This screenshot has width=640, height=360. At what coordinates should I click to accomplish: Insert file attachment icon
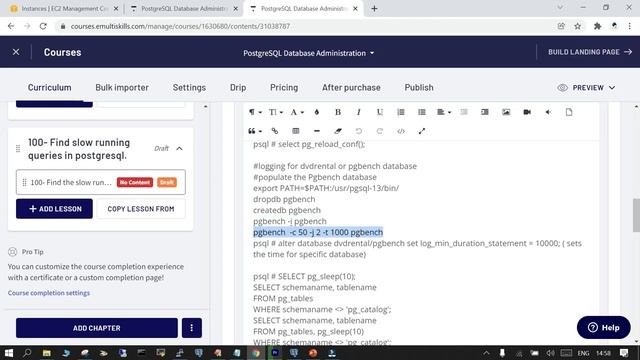click(x=569, y=112)
